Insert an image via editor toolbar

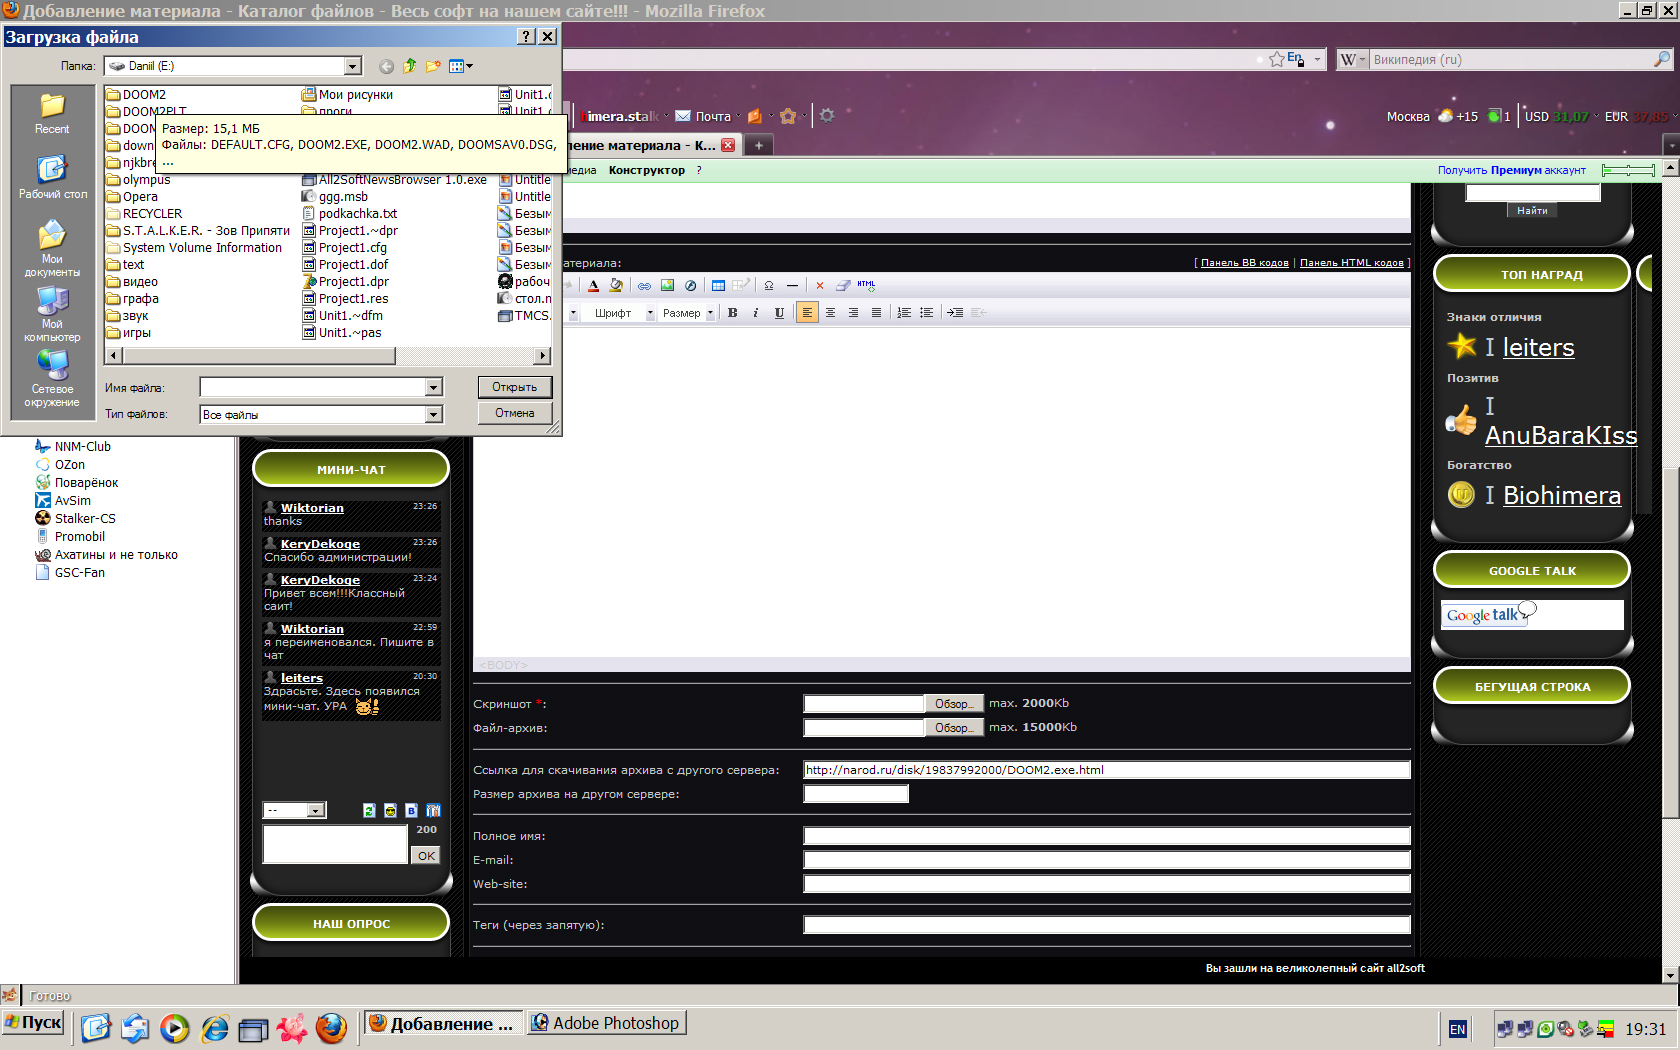coord(667,285)
